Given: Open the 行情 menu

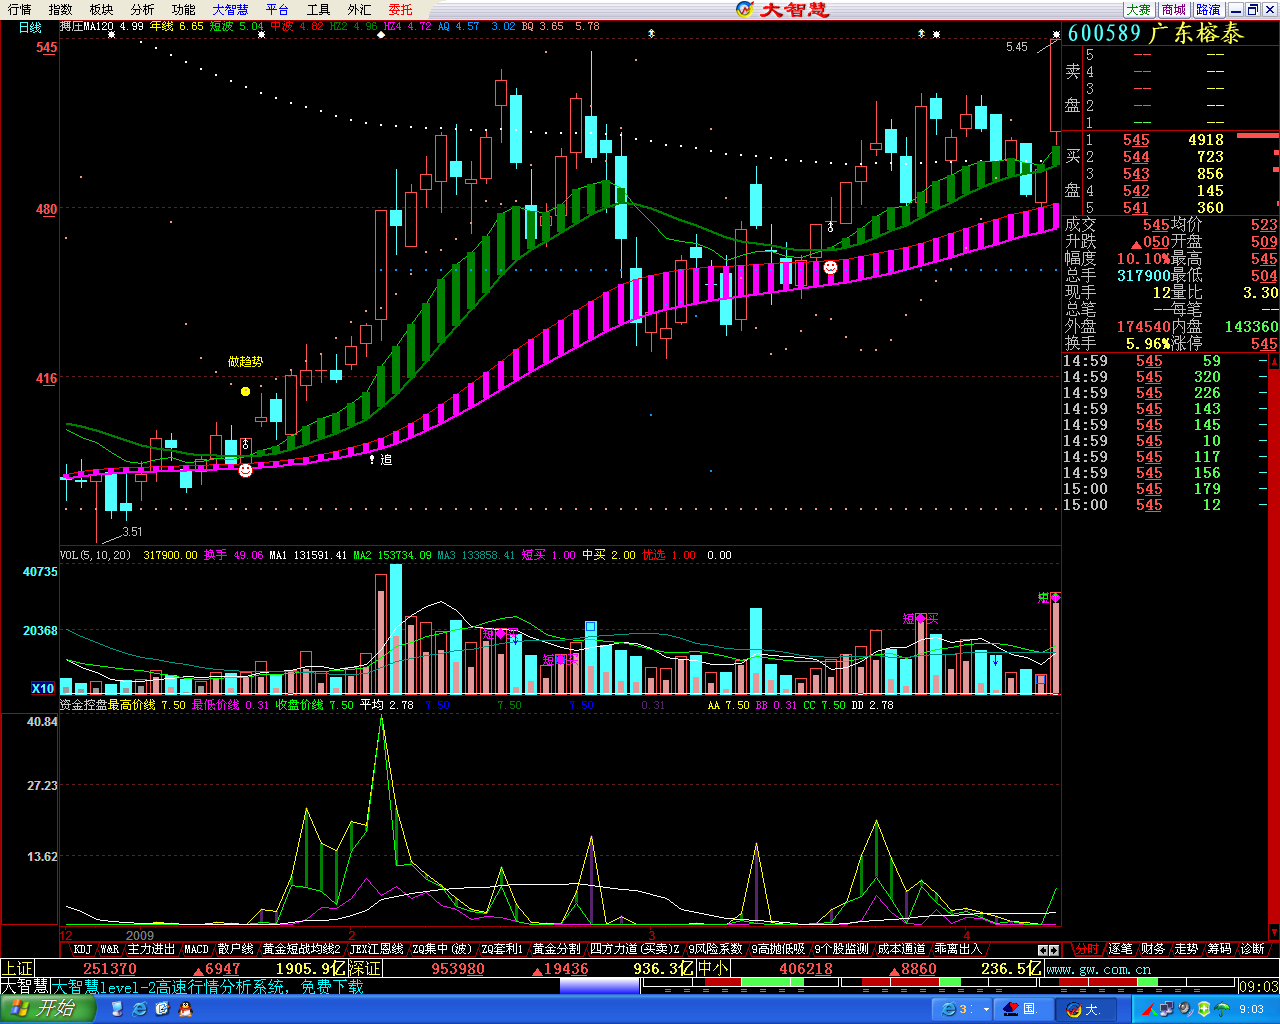Looking at the screenshot, I should 20,9.
